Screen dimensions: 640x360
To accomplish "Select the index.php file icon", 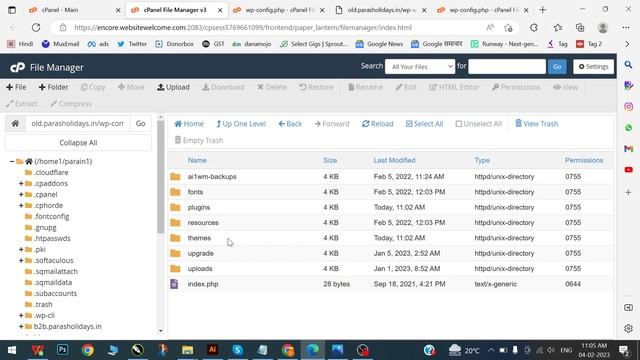I will [x=174, y=284].
